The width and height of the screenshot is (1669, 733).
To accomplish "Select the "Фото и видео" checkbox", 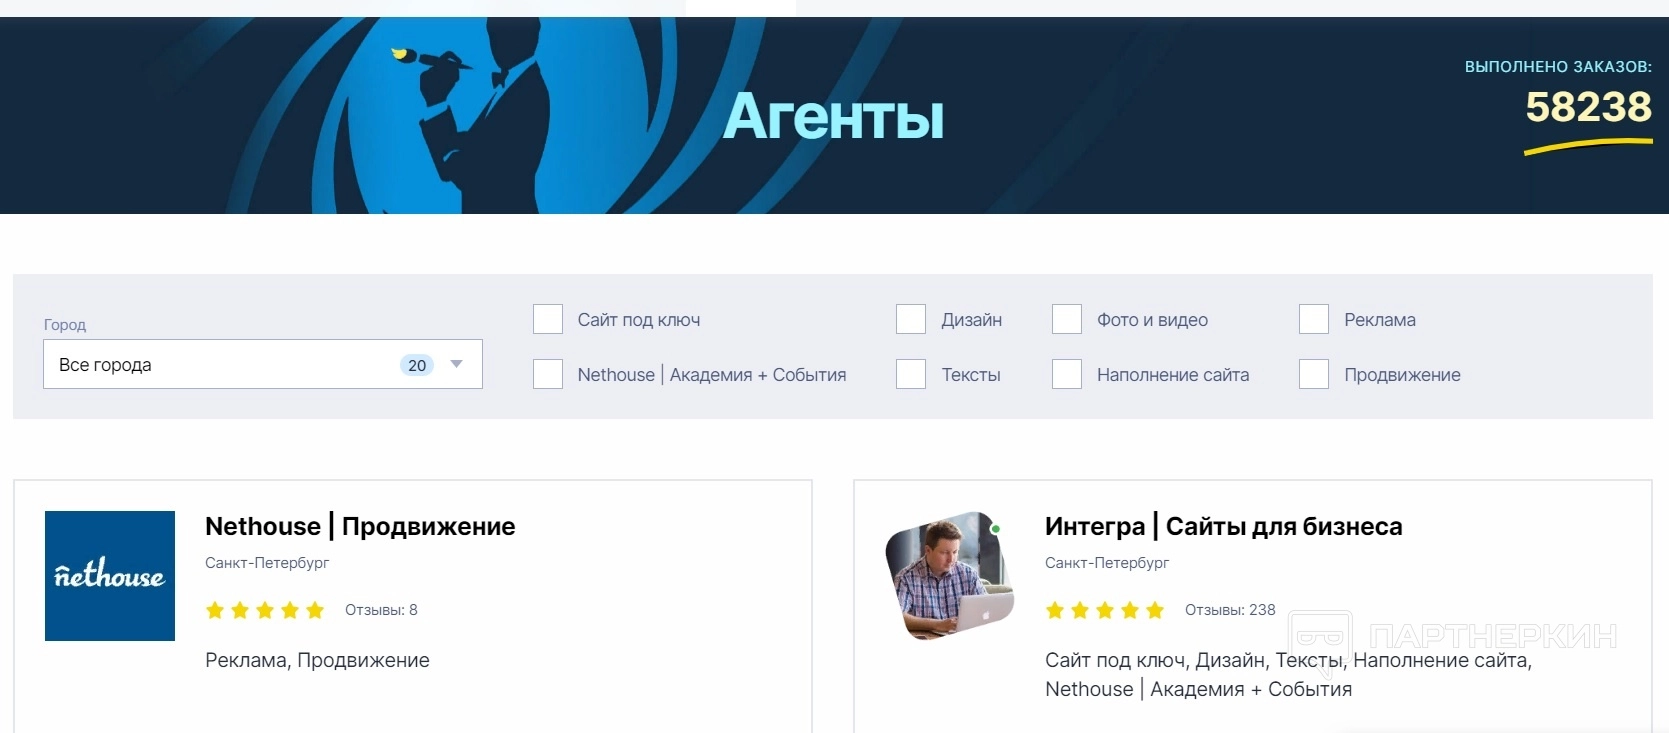I will click(1067, 319).
